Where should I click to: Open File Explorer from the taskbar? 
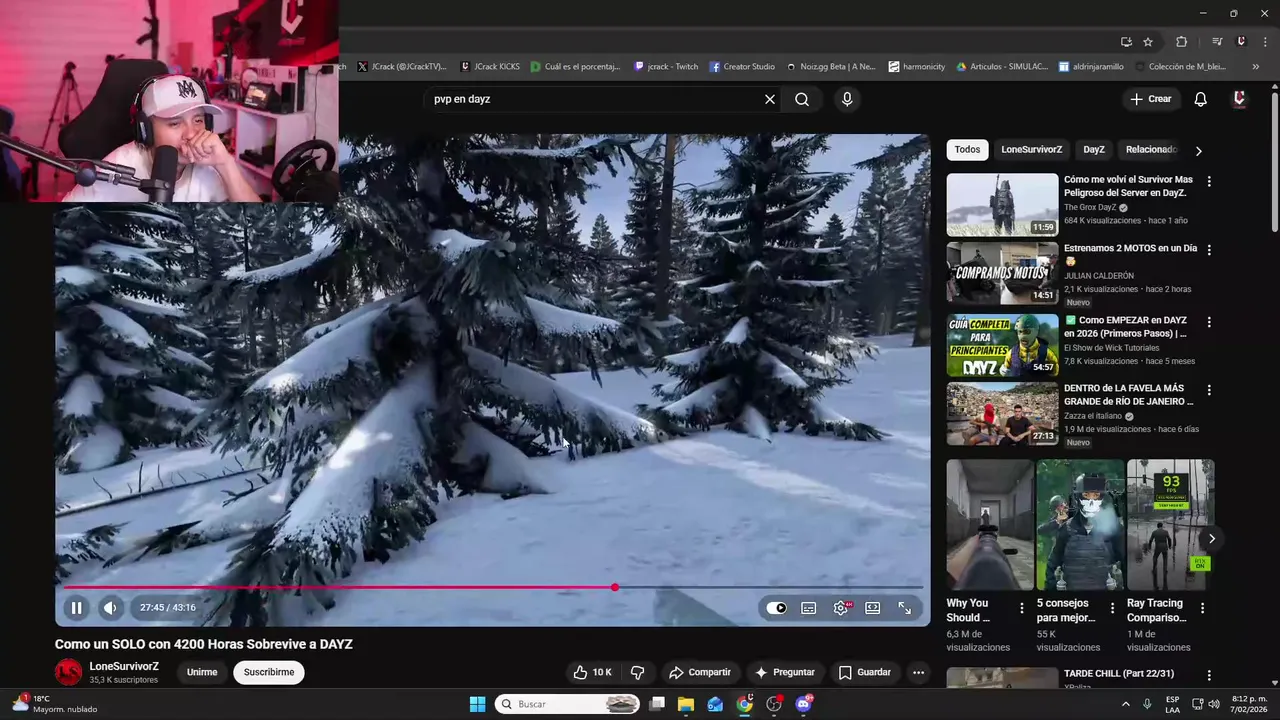click(686, 704)
